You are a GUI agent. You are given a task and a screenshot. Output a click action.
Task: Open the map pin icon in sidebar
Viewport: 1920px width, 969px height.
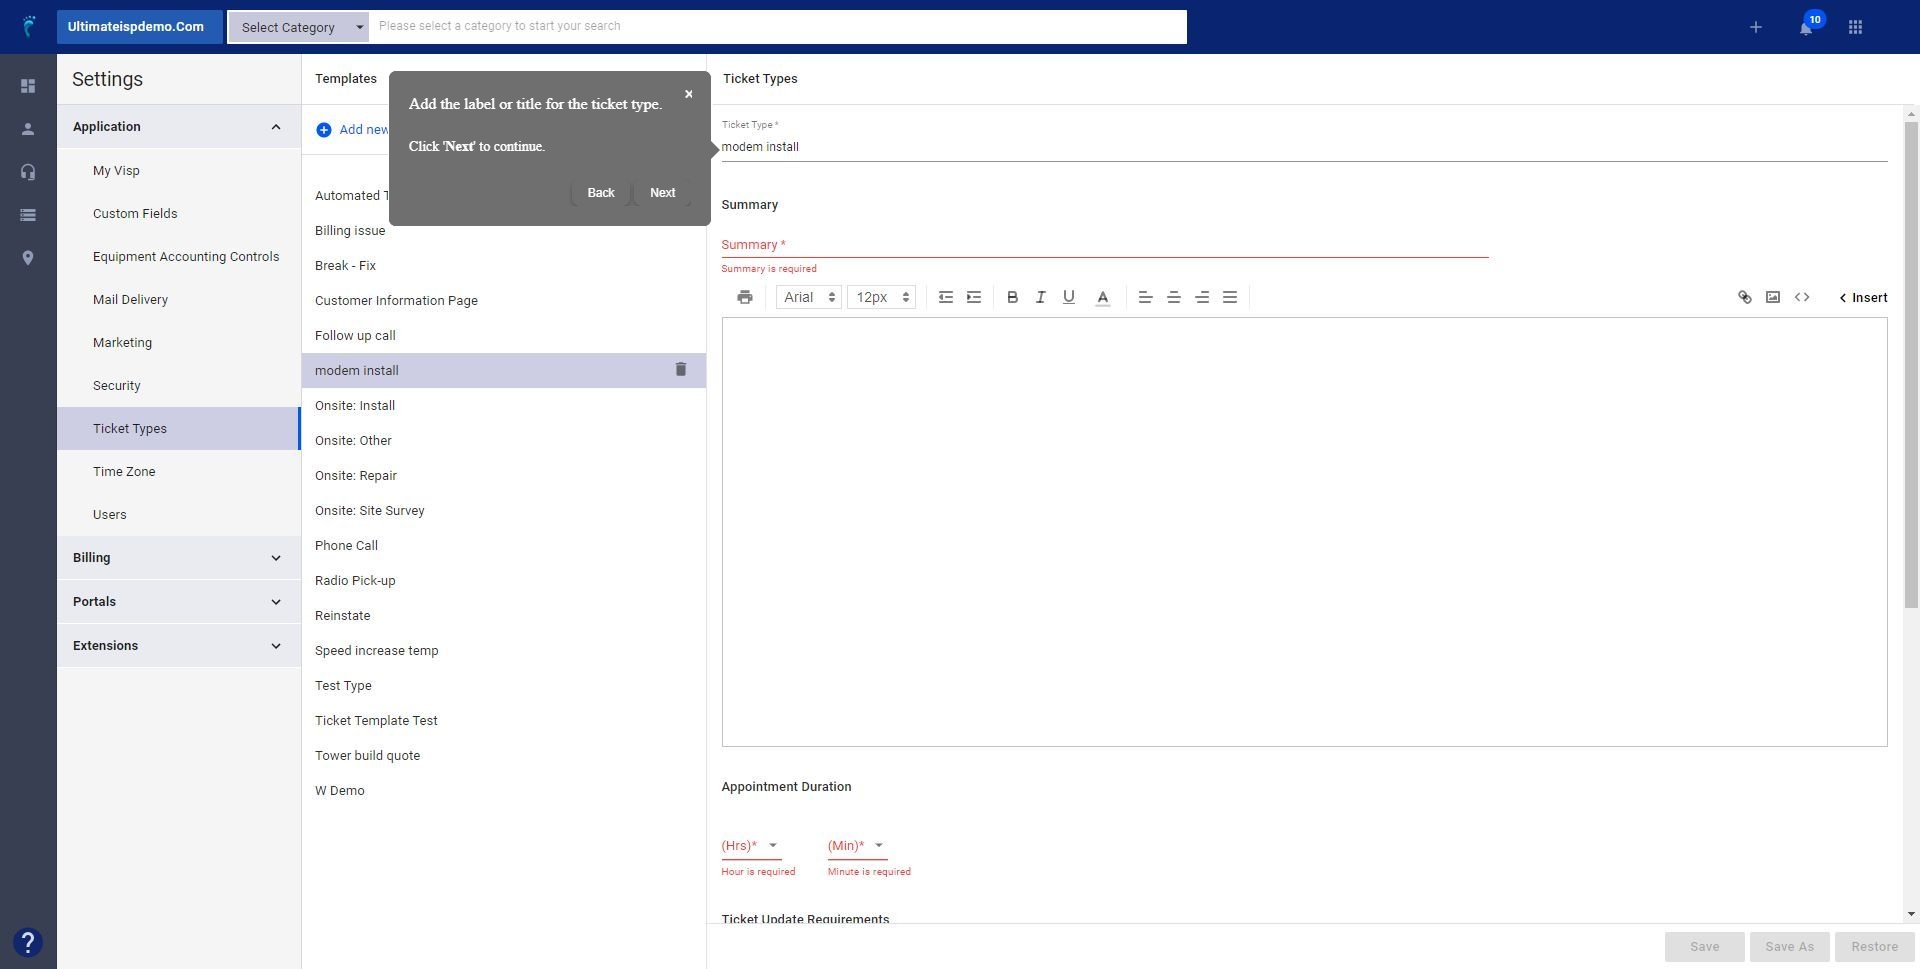28,258
